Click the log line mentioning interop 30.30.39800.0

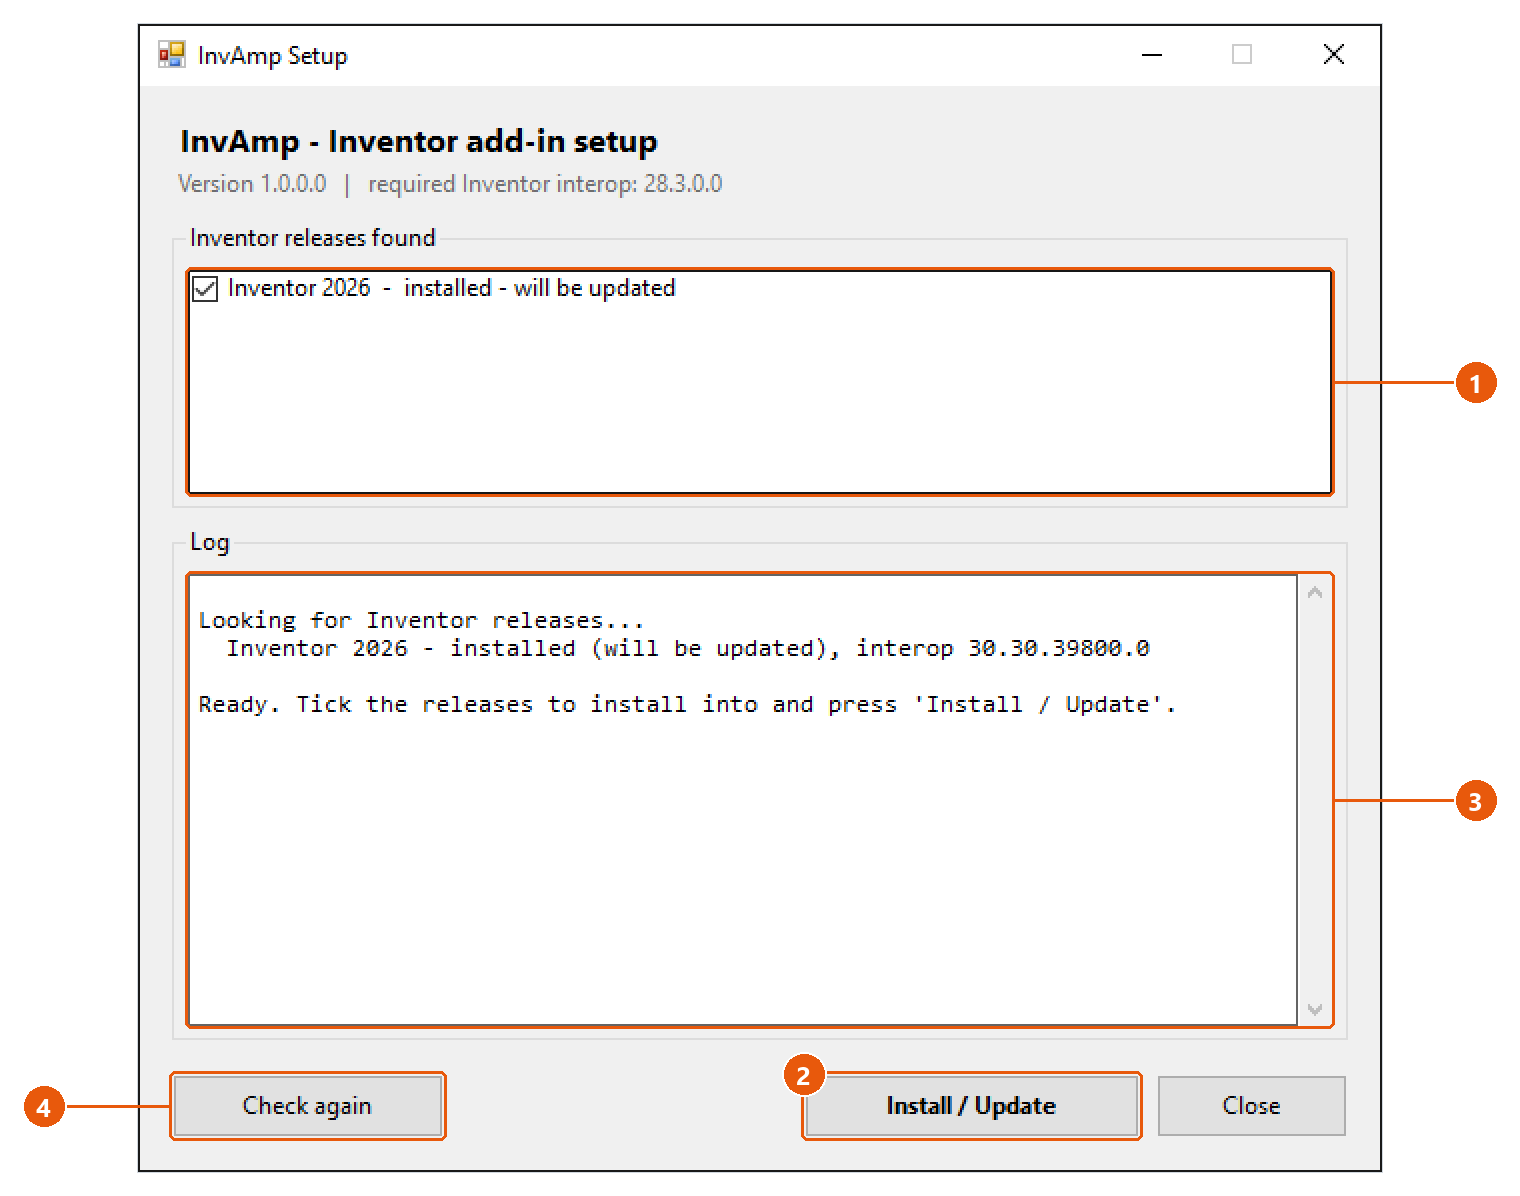pos(688,648)
